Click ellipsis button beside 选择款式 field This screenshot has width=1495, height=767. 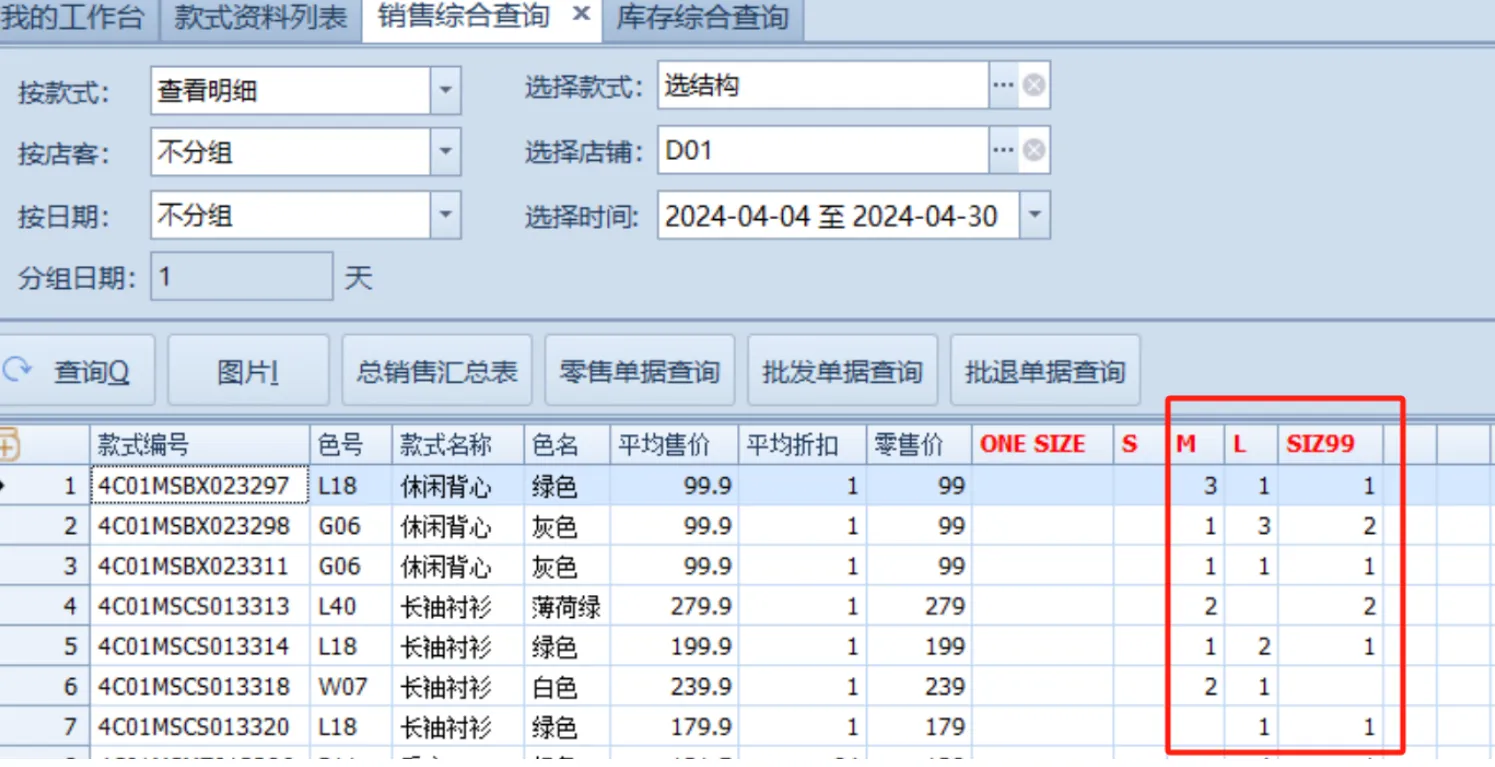(x=1003, y=86)
